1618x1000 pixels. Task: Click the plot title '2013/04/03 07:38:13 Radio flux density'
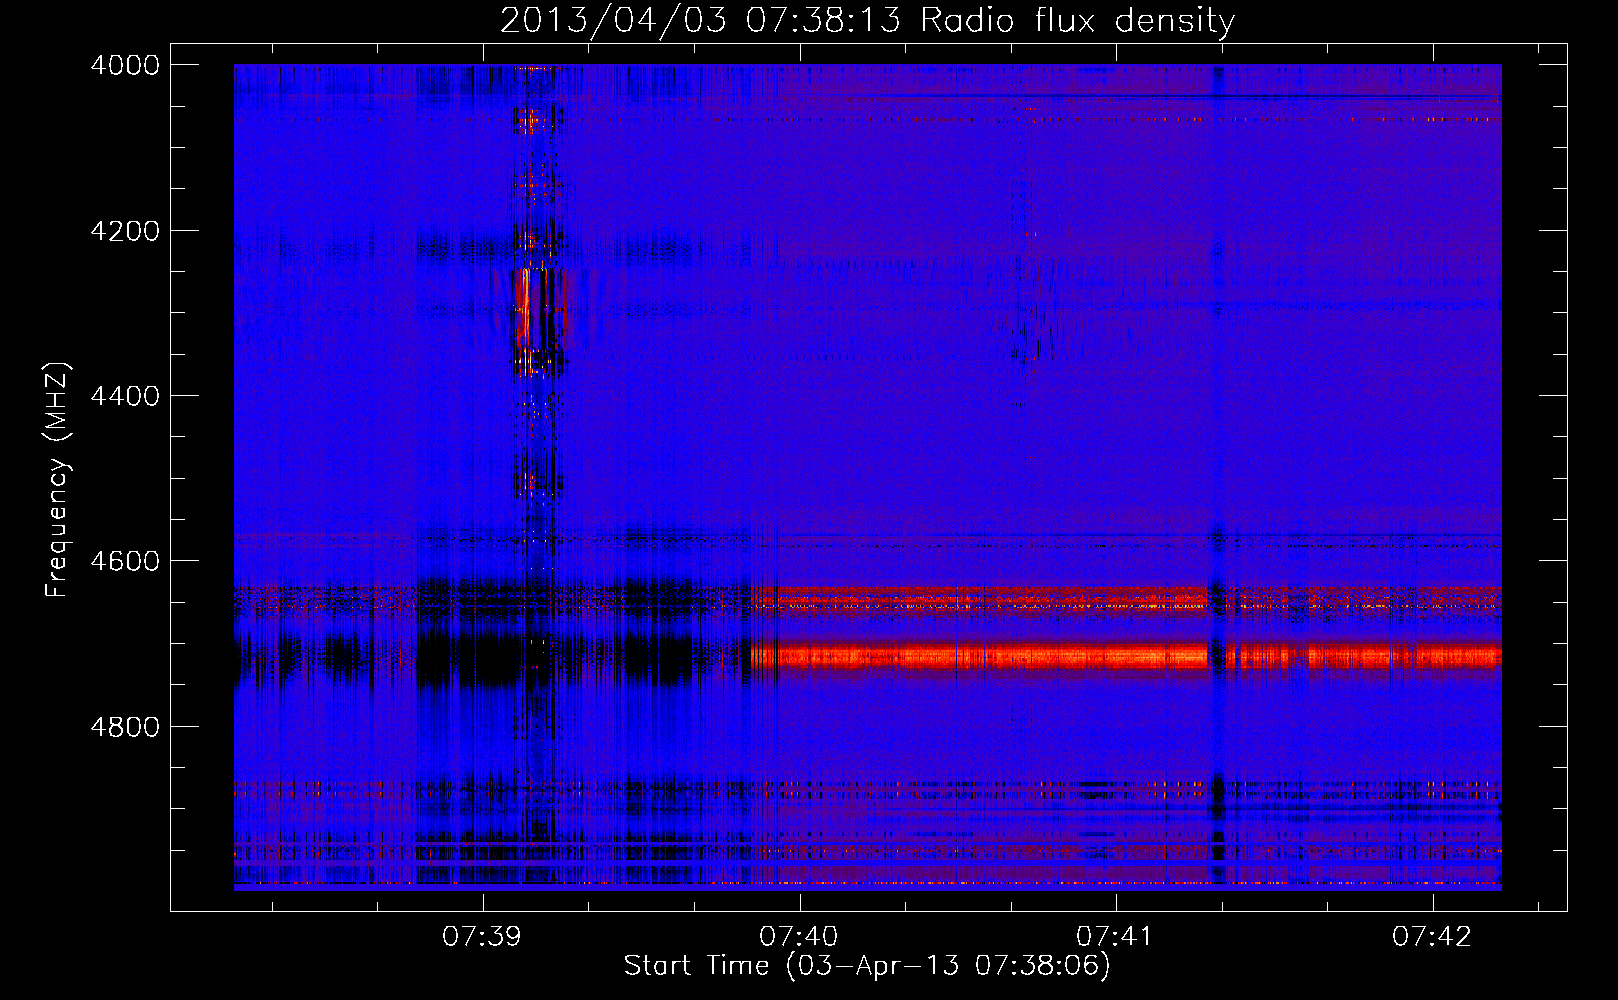coord(867,21)
